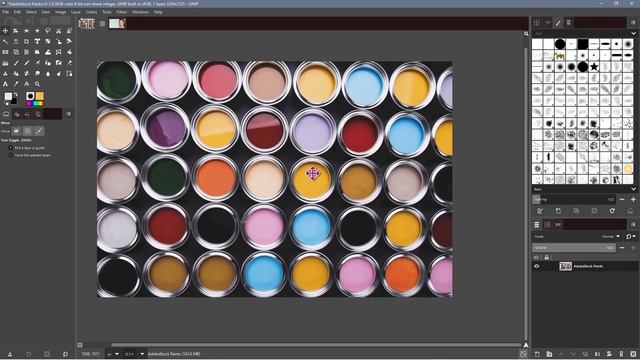Select the Fuzzy Select wand tool

click(x=5, y=41)
